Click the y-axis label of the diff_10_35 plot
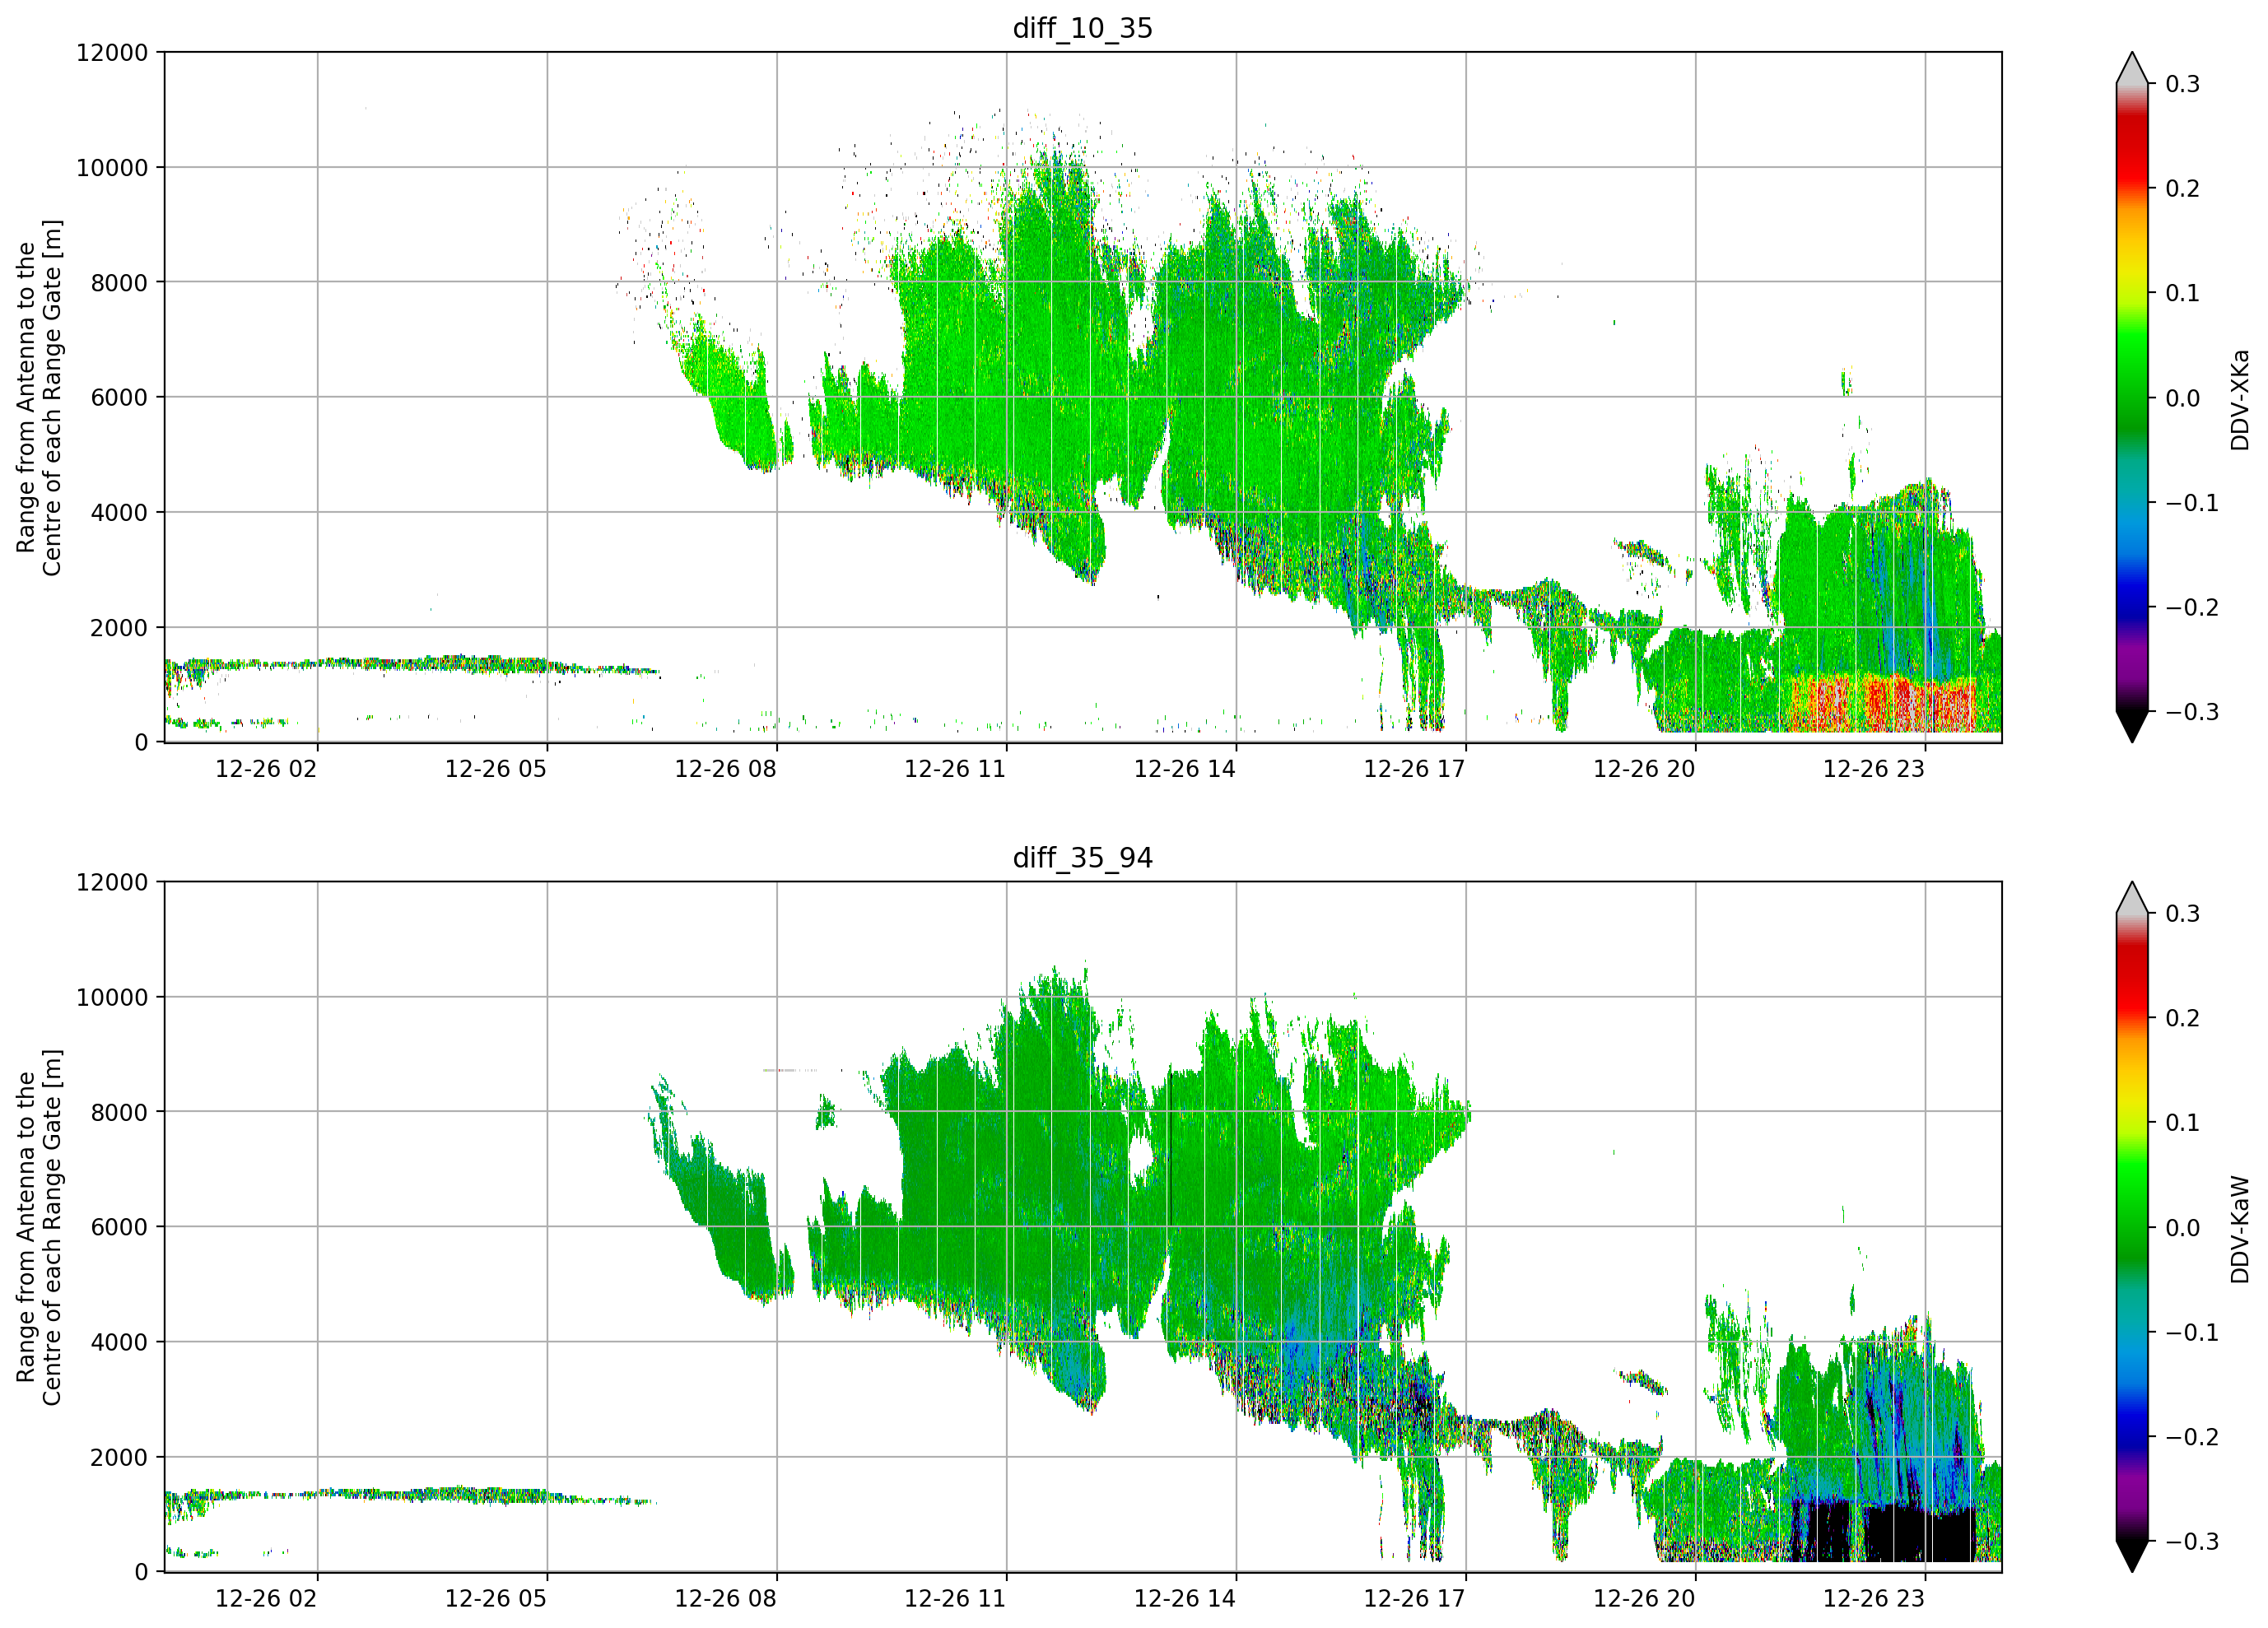Screen dimensions: 2268x1628 click(39, 397)
